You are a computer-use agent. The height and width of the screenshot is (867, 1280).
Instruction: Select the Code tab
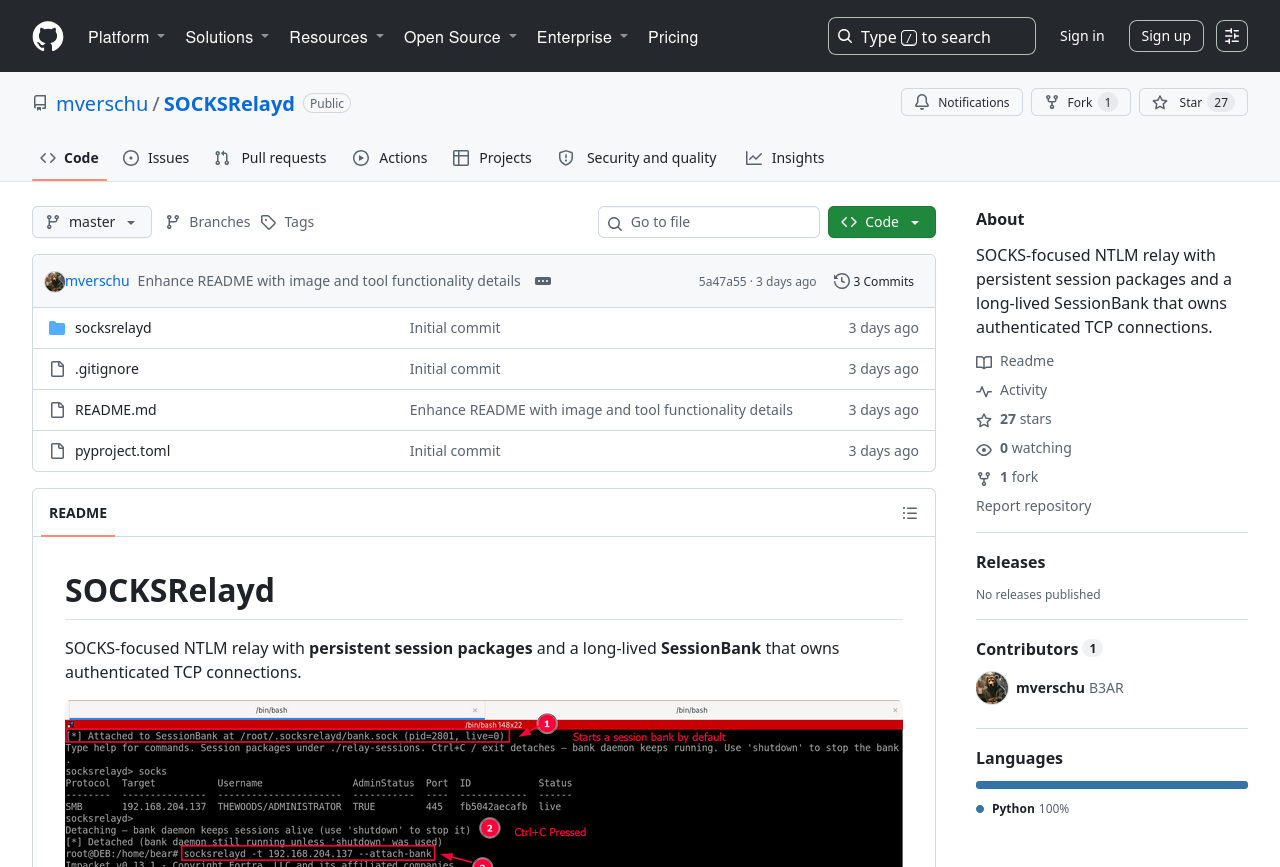pos(69,158)
